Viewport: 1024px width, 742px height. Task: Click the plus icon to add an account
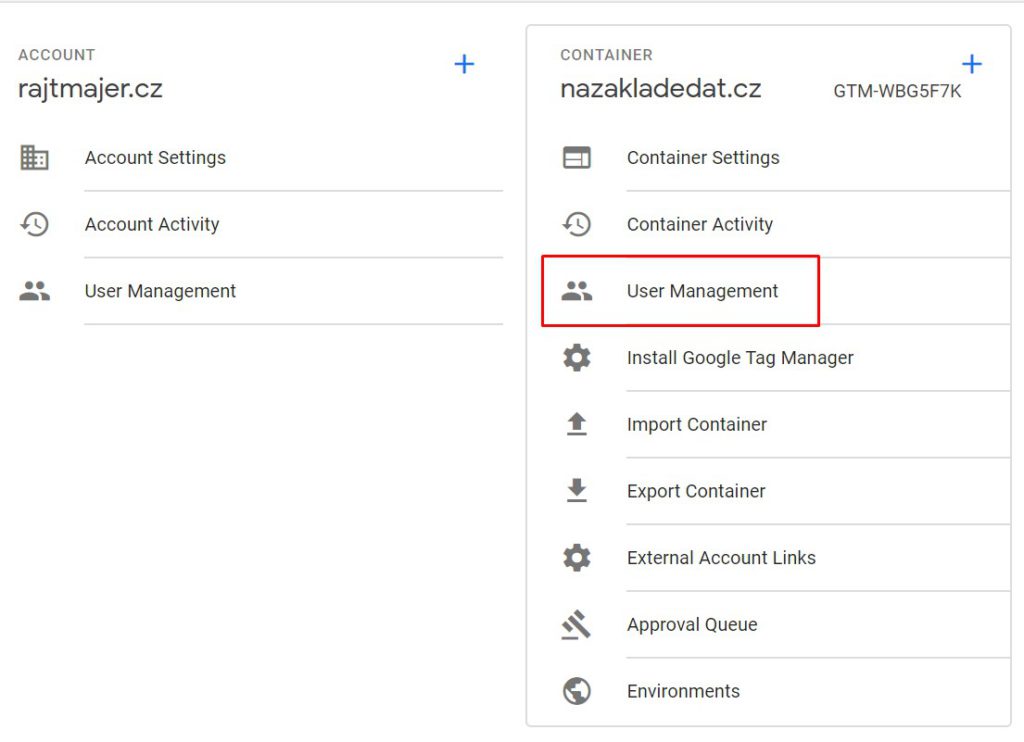click(464, 64)
